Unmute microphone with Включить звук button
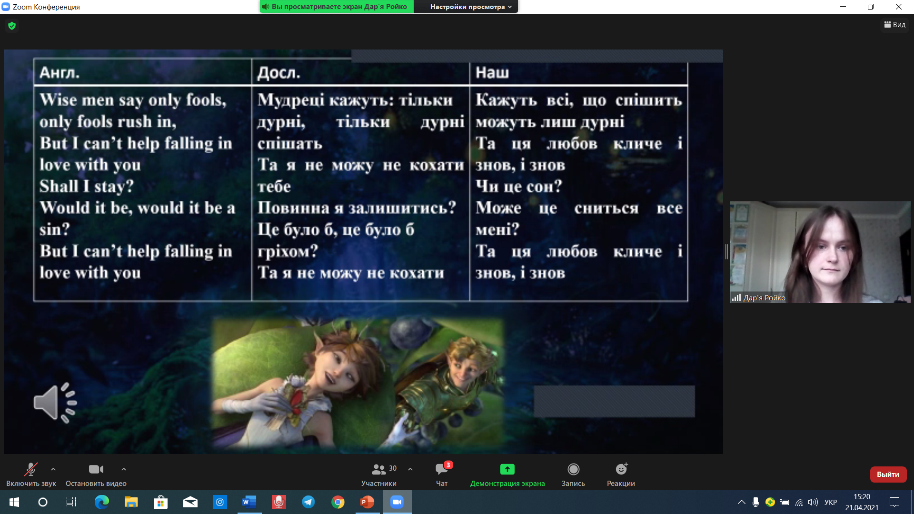 coord(31,469)
